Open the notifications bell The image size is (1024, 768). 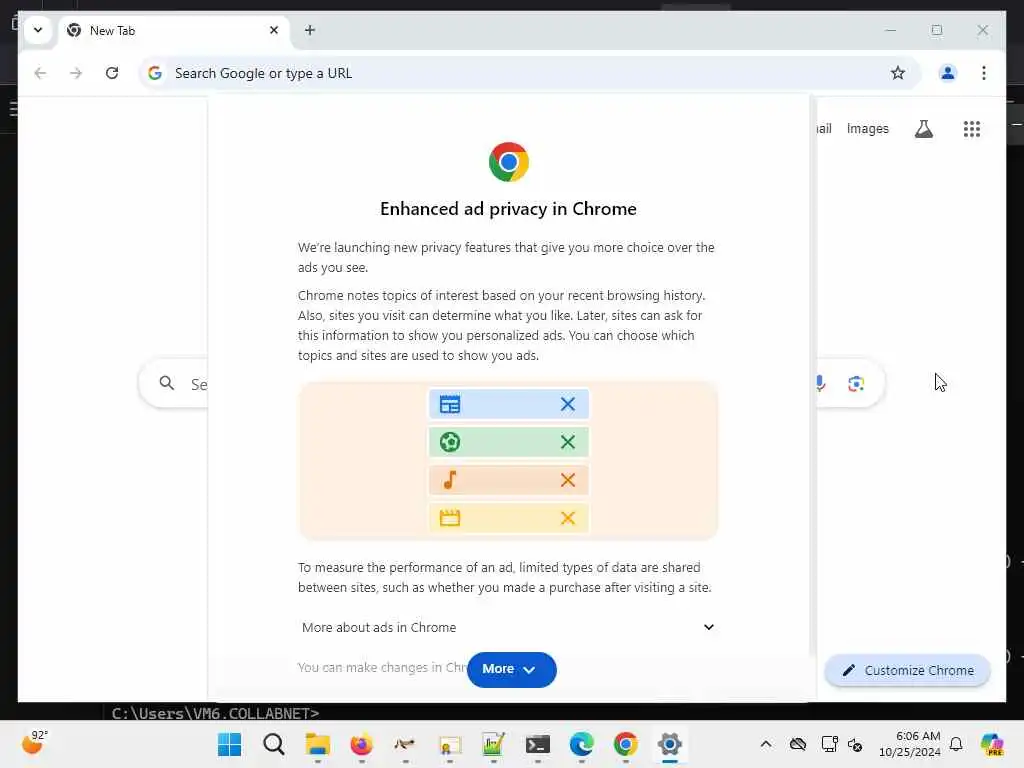pos(956,744)
